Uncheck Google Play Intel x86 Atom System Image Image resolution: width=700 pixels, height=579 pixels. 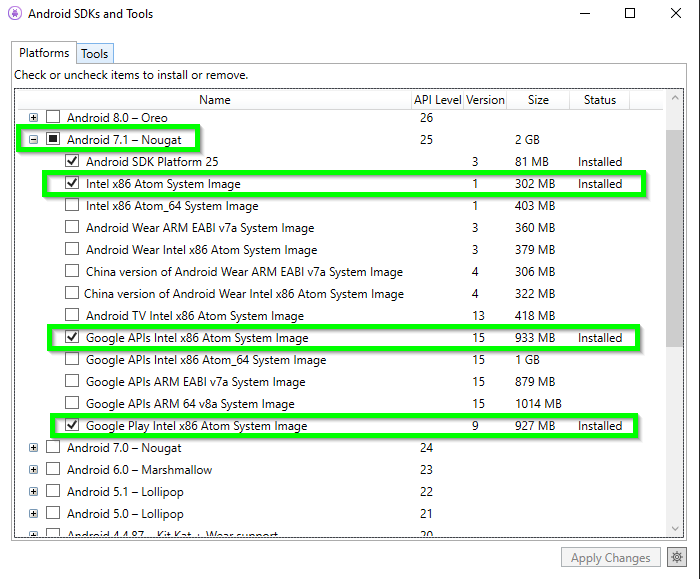click(x=72, y=425)
